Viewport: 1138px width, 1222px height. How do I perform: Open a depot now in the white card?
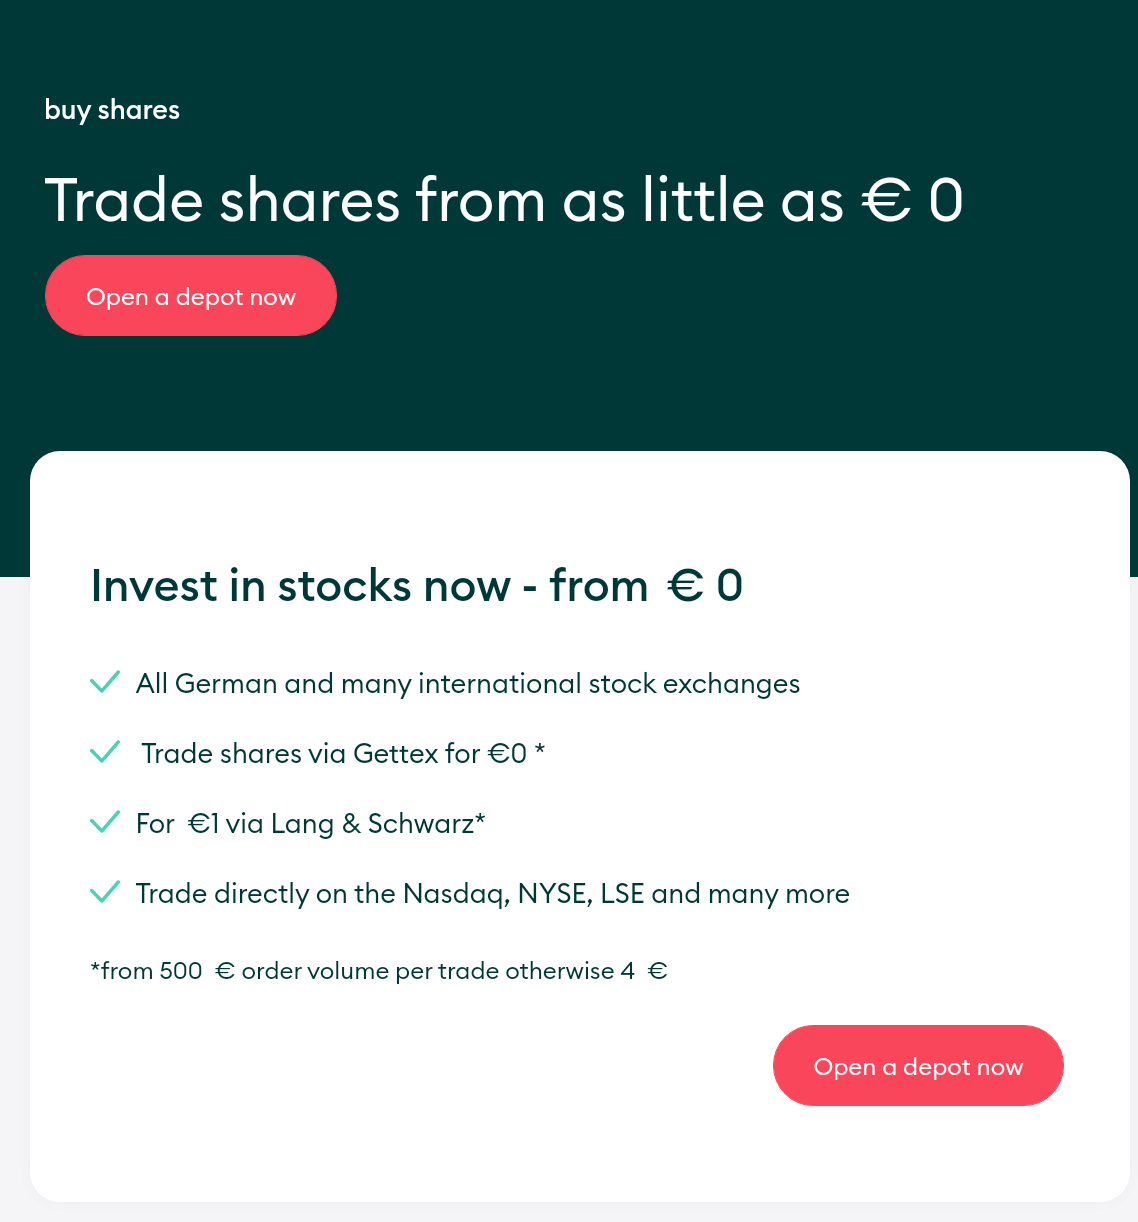(x=918, y=1066)
